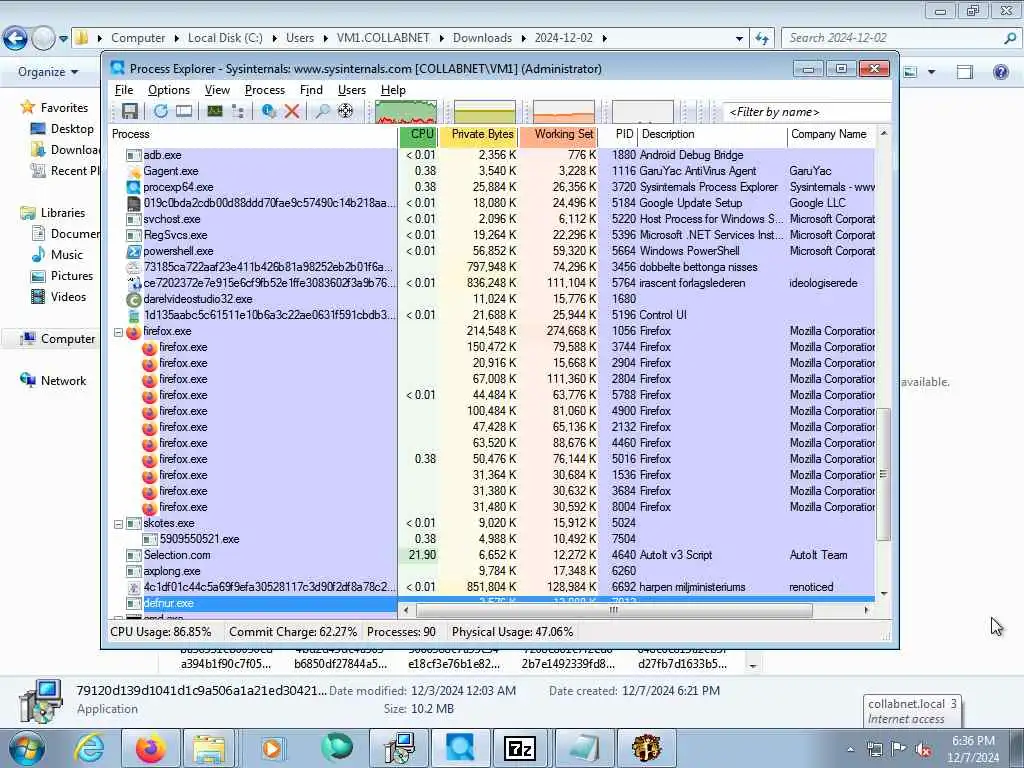The image size is (1024, 768).
Task: Click the yellow commit history mini graph
Action: point(485,112)
